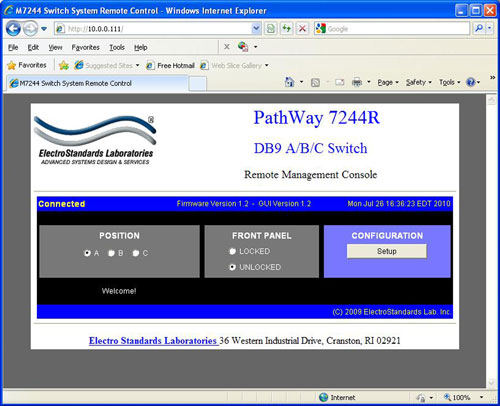Select position B radio button

coord(111,253)
